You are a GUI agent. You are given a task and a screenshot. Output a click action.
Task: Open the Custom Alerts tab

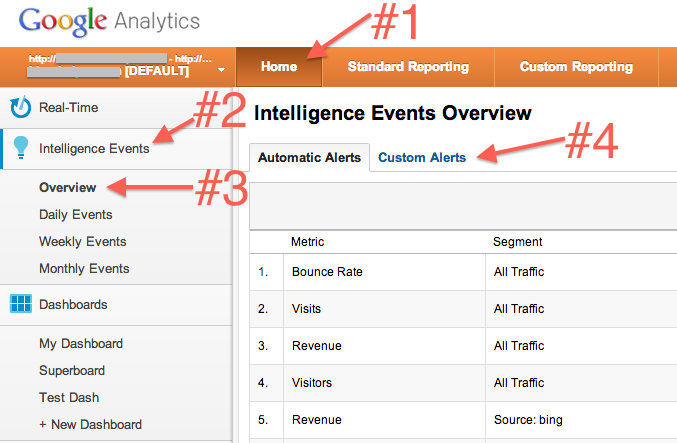coord(422,158)
